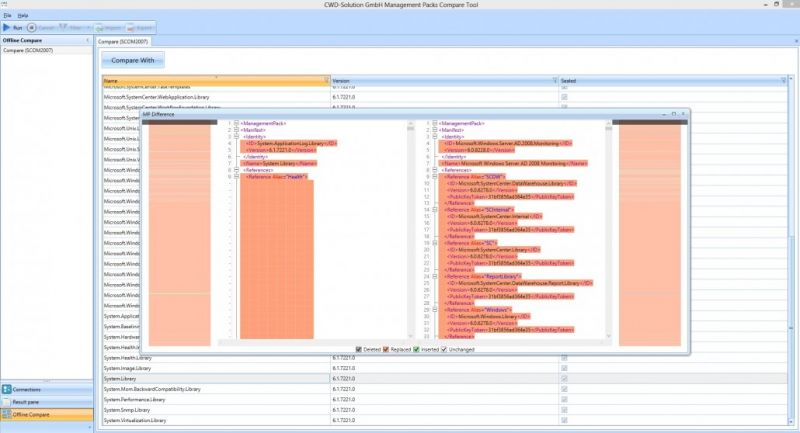The height and width of the screenshot is (433, 800).
Task: Toggle Sealed checkbox for System.Snmp.Library row
Action: [x=564, y=410]
